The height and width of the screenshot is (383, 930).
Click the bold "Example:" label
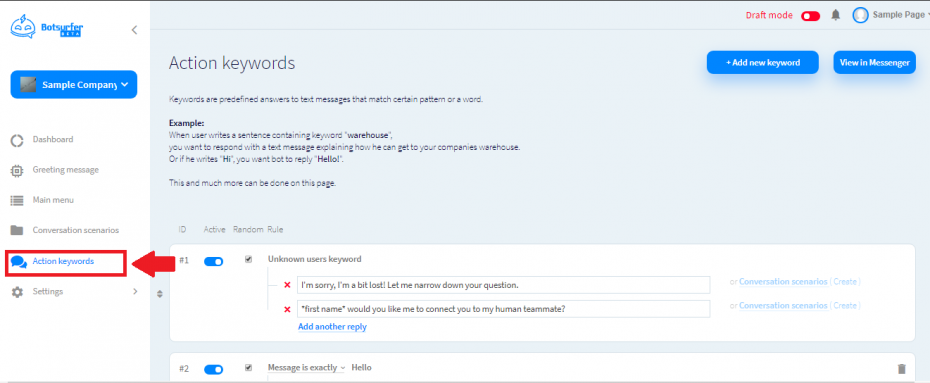(x=186, y=123)
